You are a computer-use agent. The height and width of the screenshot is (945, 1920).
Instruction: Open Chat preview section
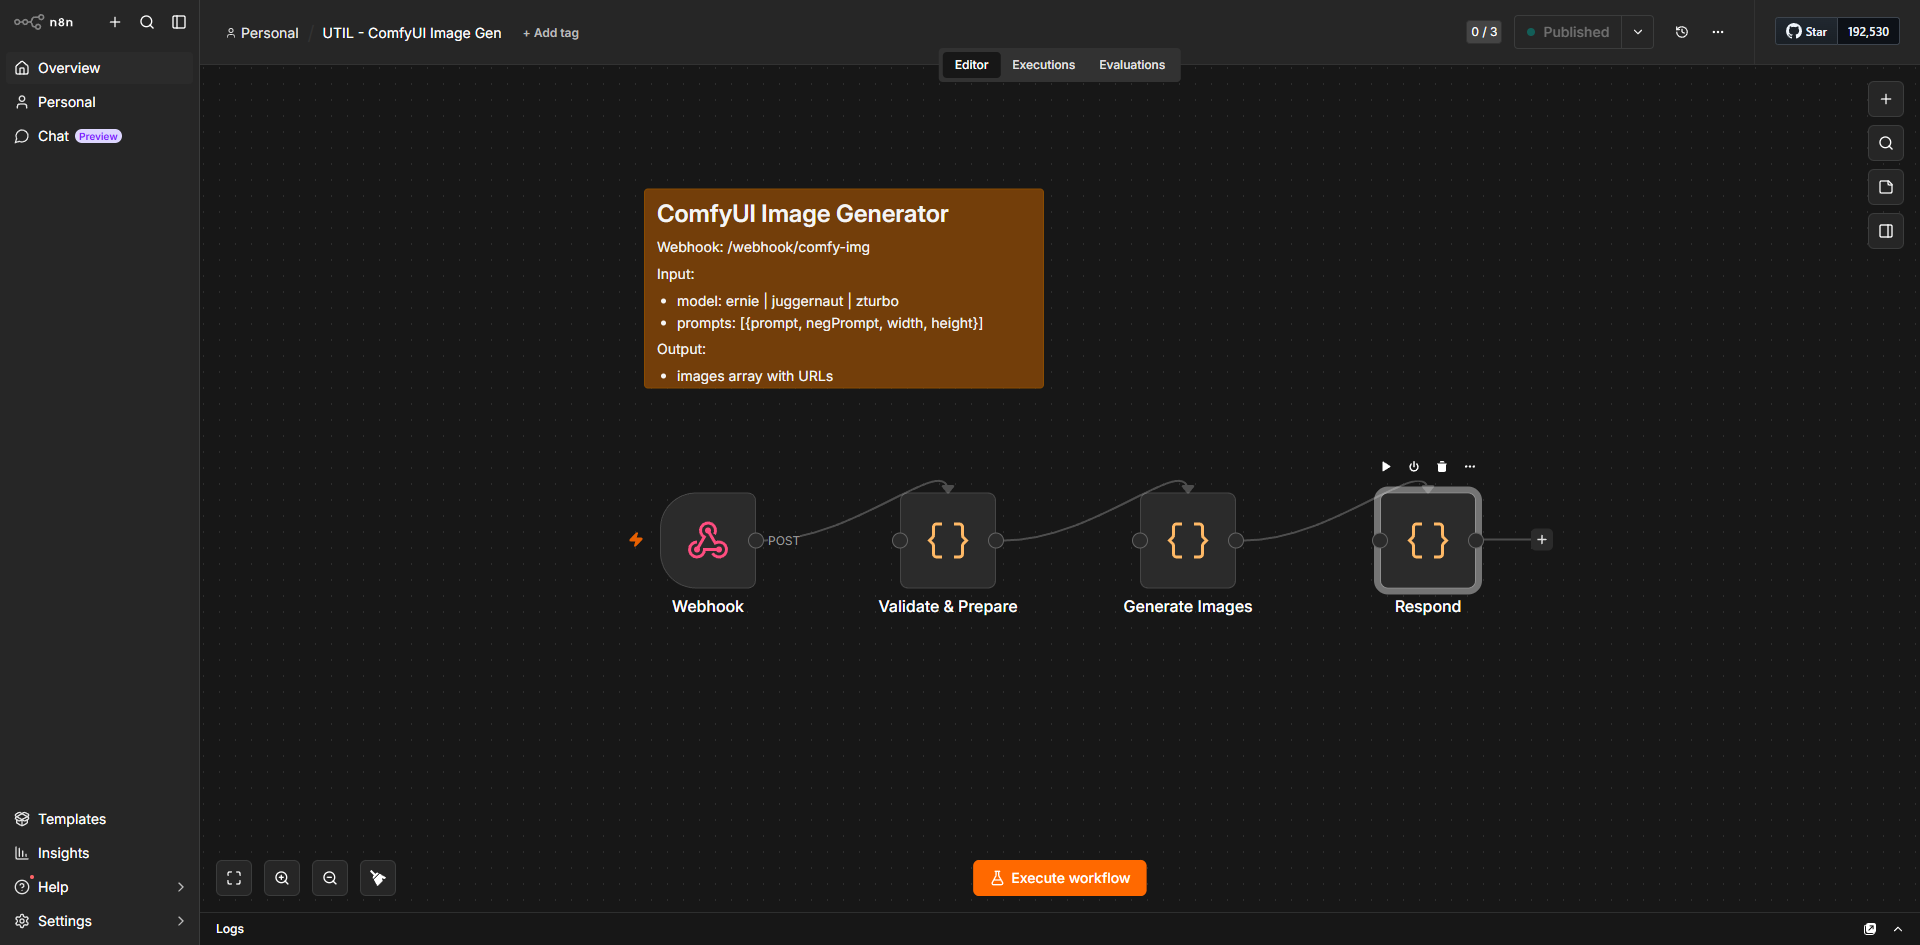pyautogui.click(x=99, y=136)
